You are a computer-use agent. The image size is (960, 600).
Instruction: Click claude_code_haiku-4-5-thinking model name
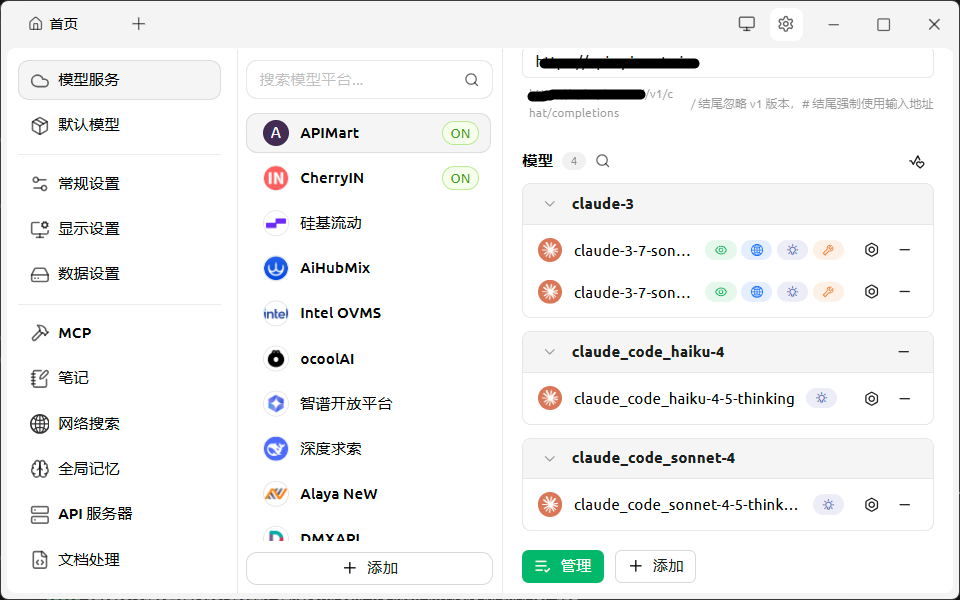(x=684, y=399)
